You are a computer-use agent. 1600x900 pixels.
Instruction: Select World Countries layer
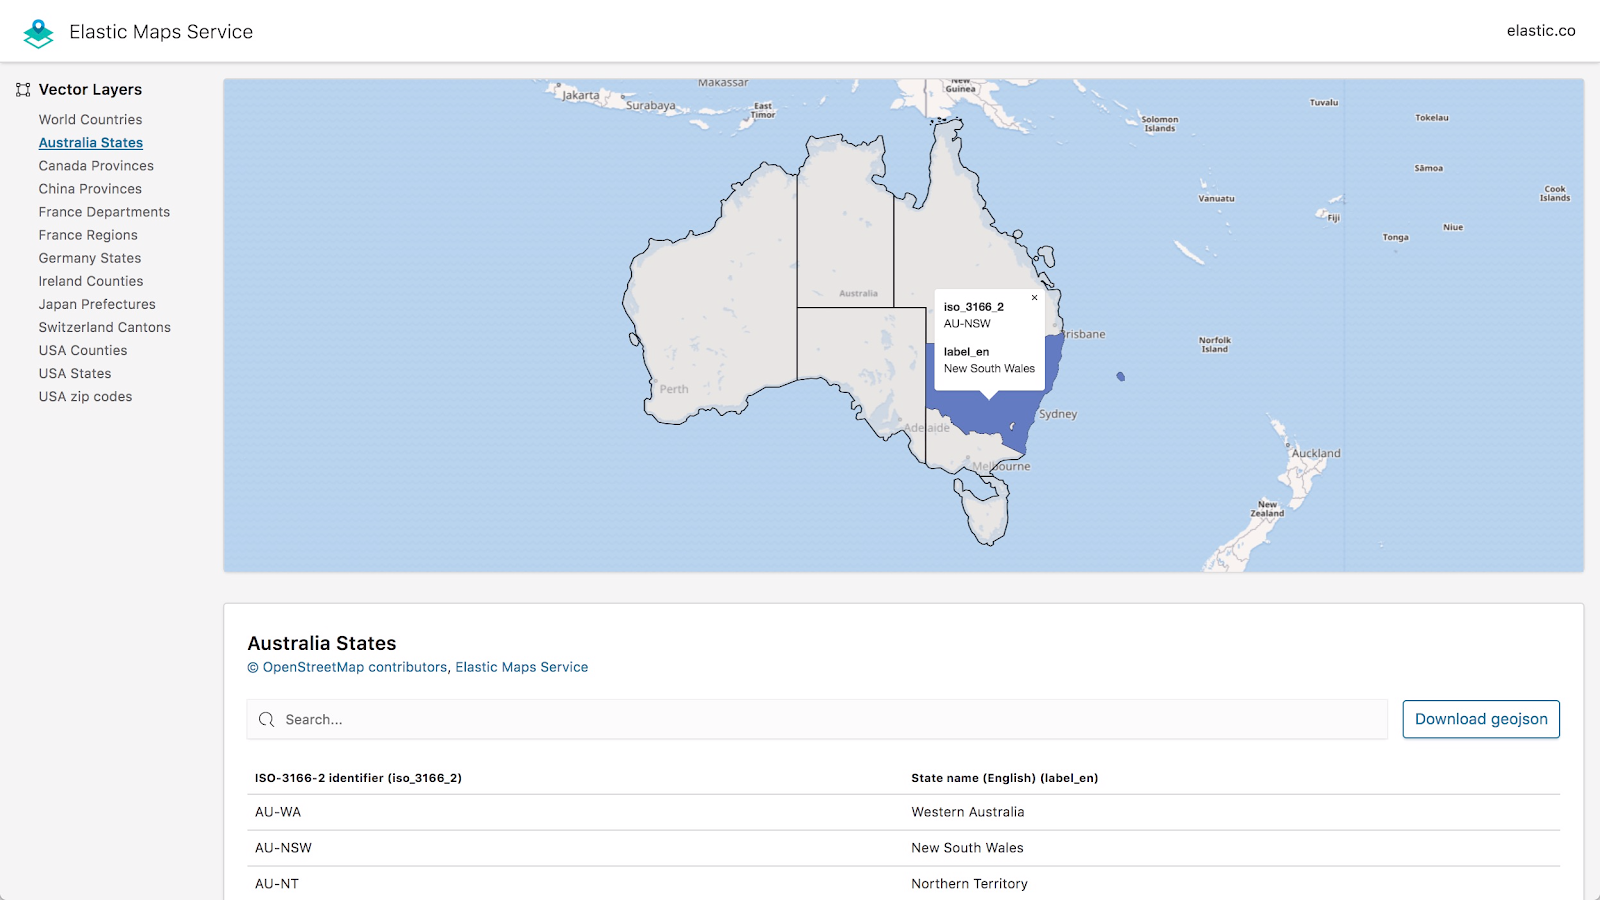[x=90, y=120]
